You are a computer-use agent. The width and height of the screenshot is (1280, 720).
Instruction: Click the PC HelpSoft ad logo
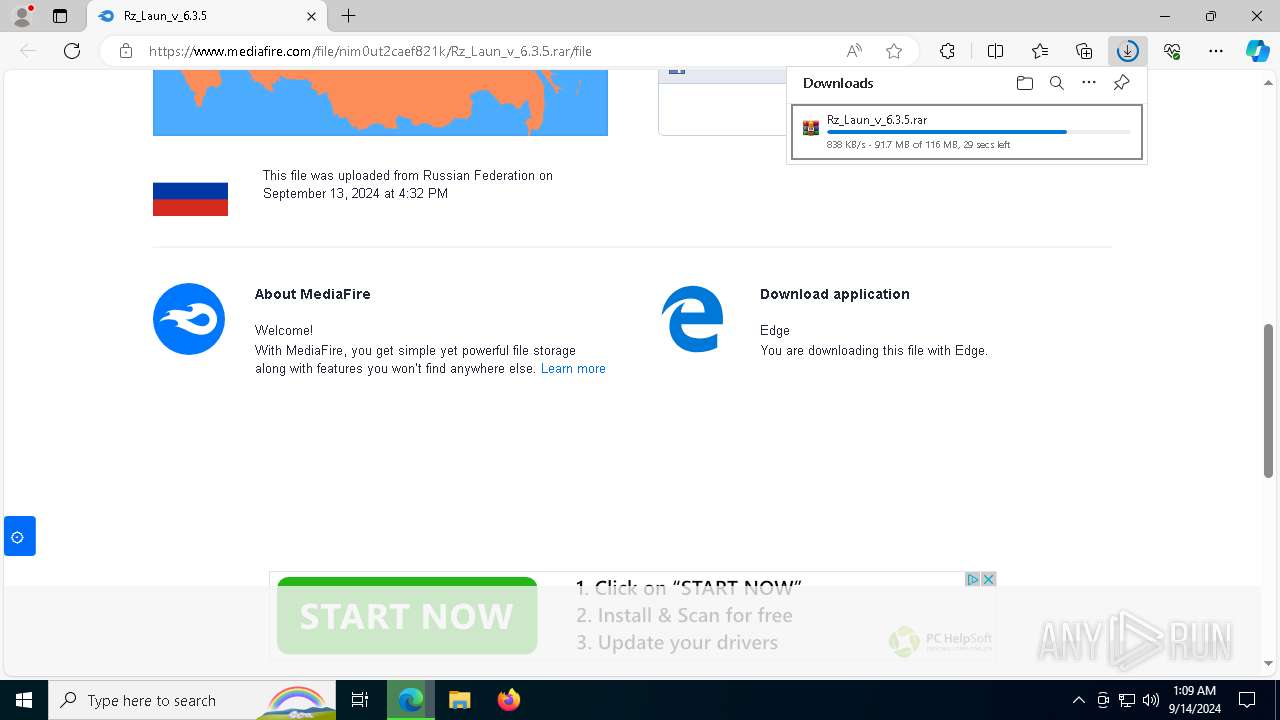[x=941, y=640]
